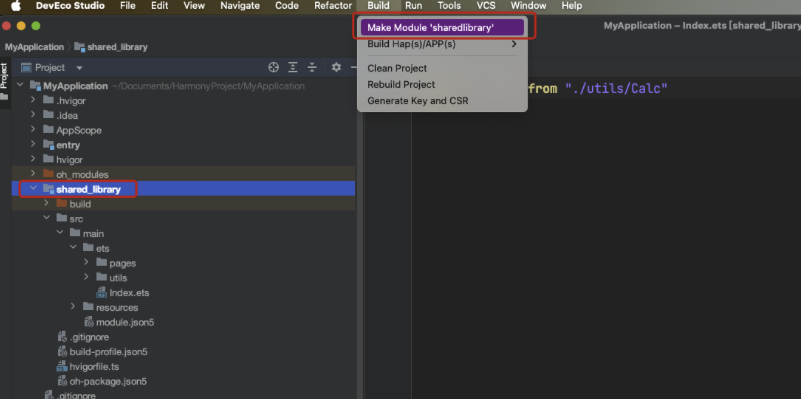This screenshot has height=399, width=801.
Task: Select the Index.ets file icon
Action: click(x=101, y=293)
